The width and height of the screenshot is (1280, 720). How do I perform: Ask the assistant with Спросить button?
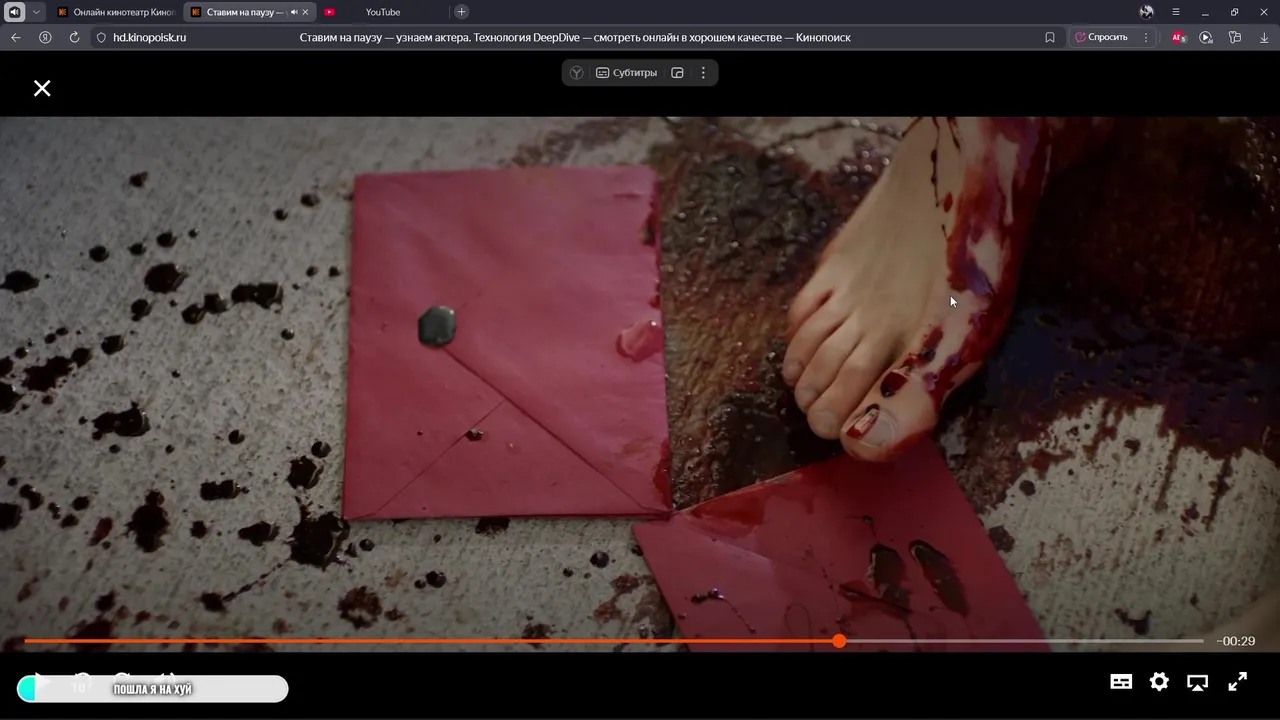click(1101, 37)
